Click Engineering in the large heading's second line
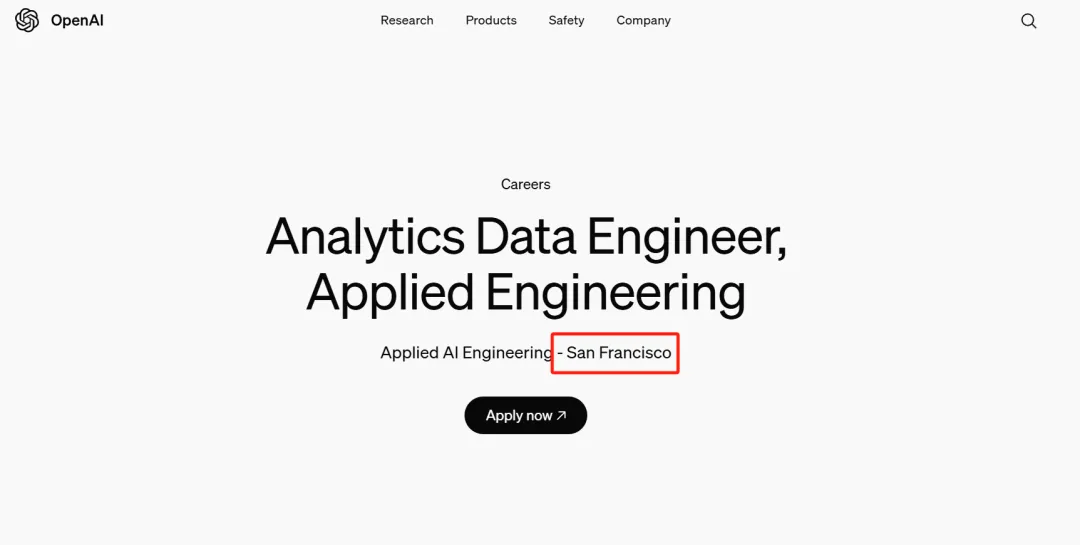Screen dimensions: 1080x545 pos(616,294)
